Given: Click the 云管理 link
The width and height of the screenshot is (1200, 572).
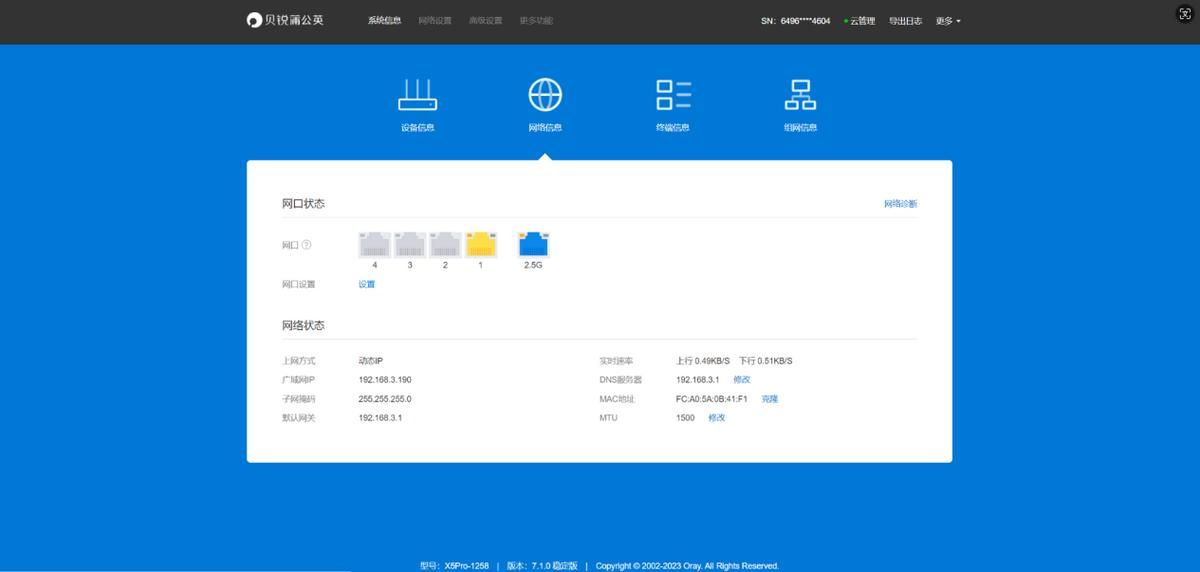Looking at the screenshot, I should (x=859, y=21).
